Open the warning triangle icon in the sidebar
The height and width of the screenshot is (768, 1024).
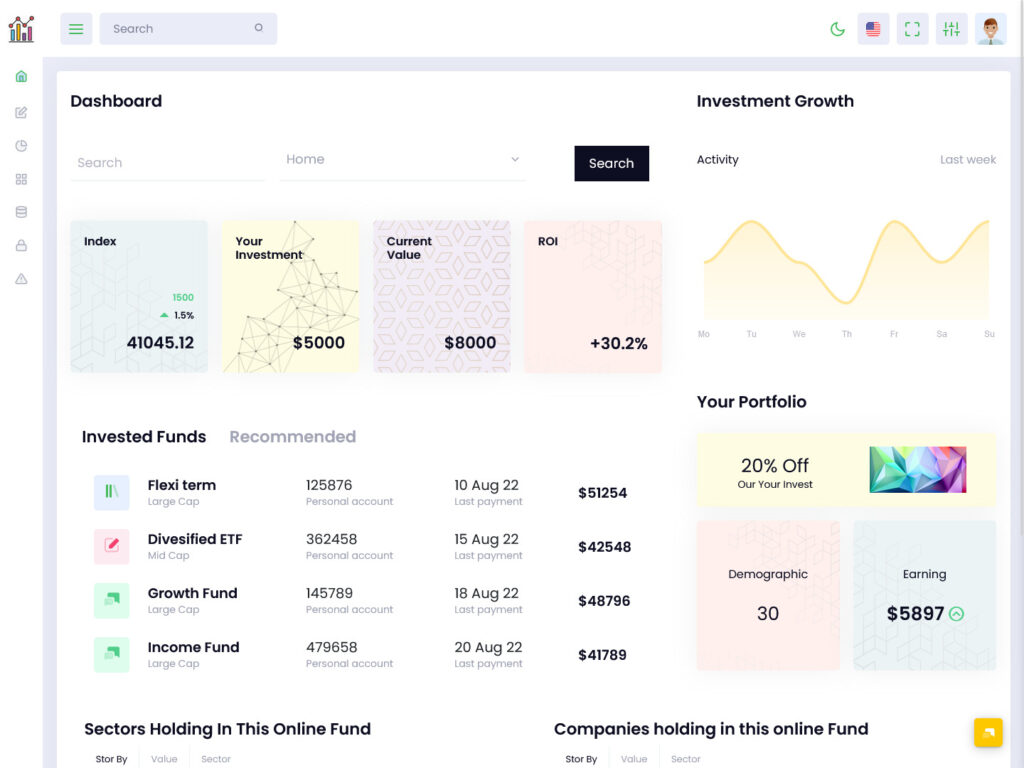pos(21,279)
